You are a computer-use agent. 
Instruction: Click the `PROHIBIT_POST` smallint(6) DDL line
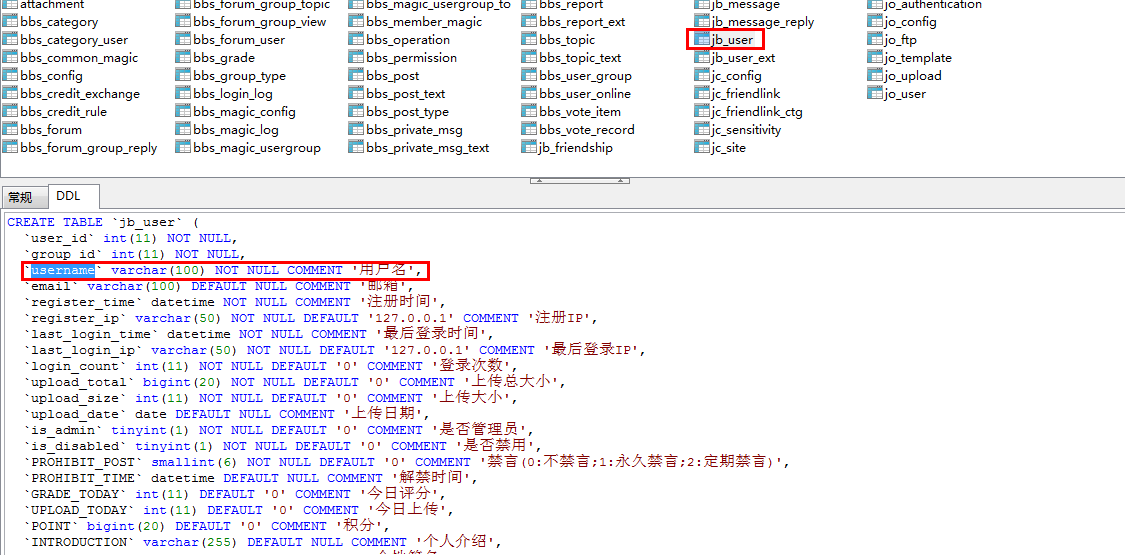[406, 462]
